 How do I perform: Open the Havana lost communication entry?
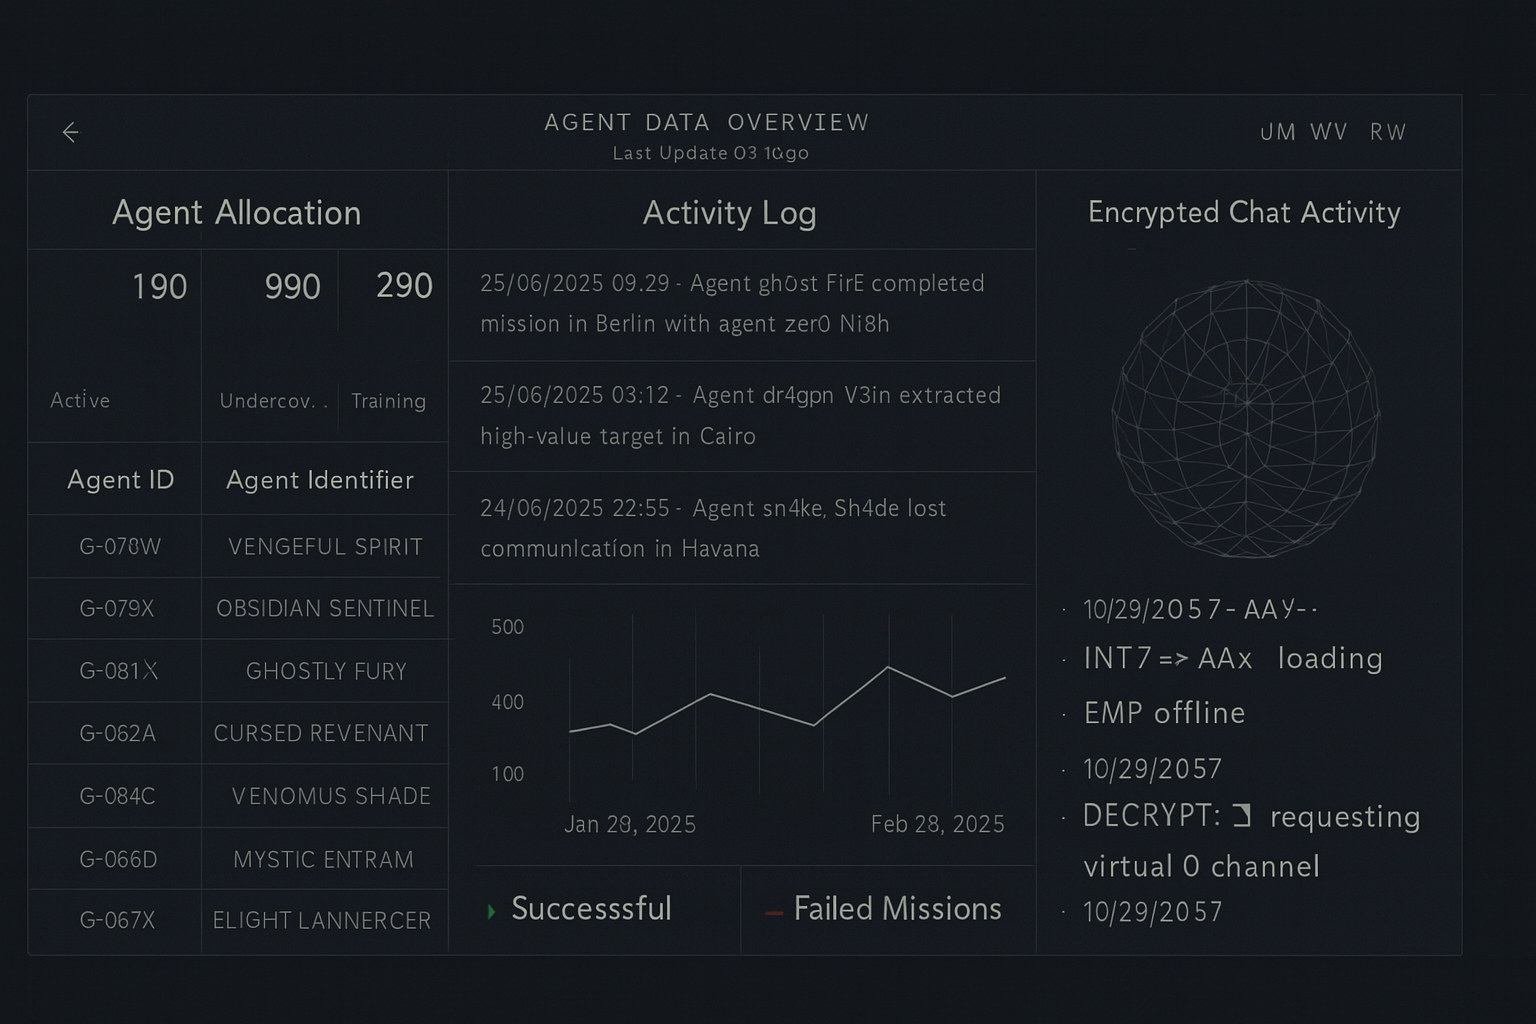[712, 528]
